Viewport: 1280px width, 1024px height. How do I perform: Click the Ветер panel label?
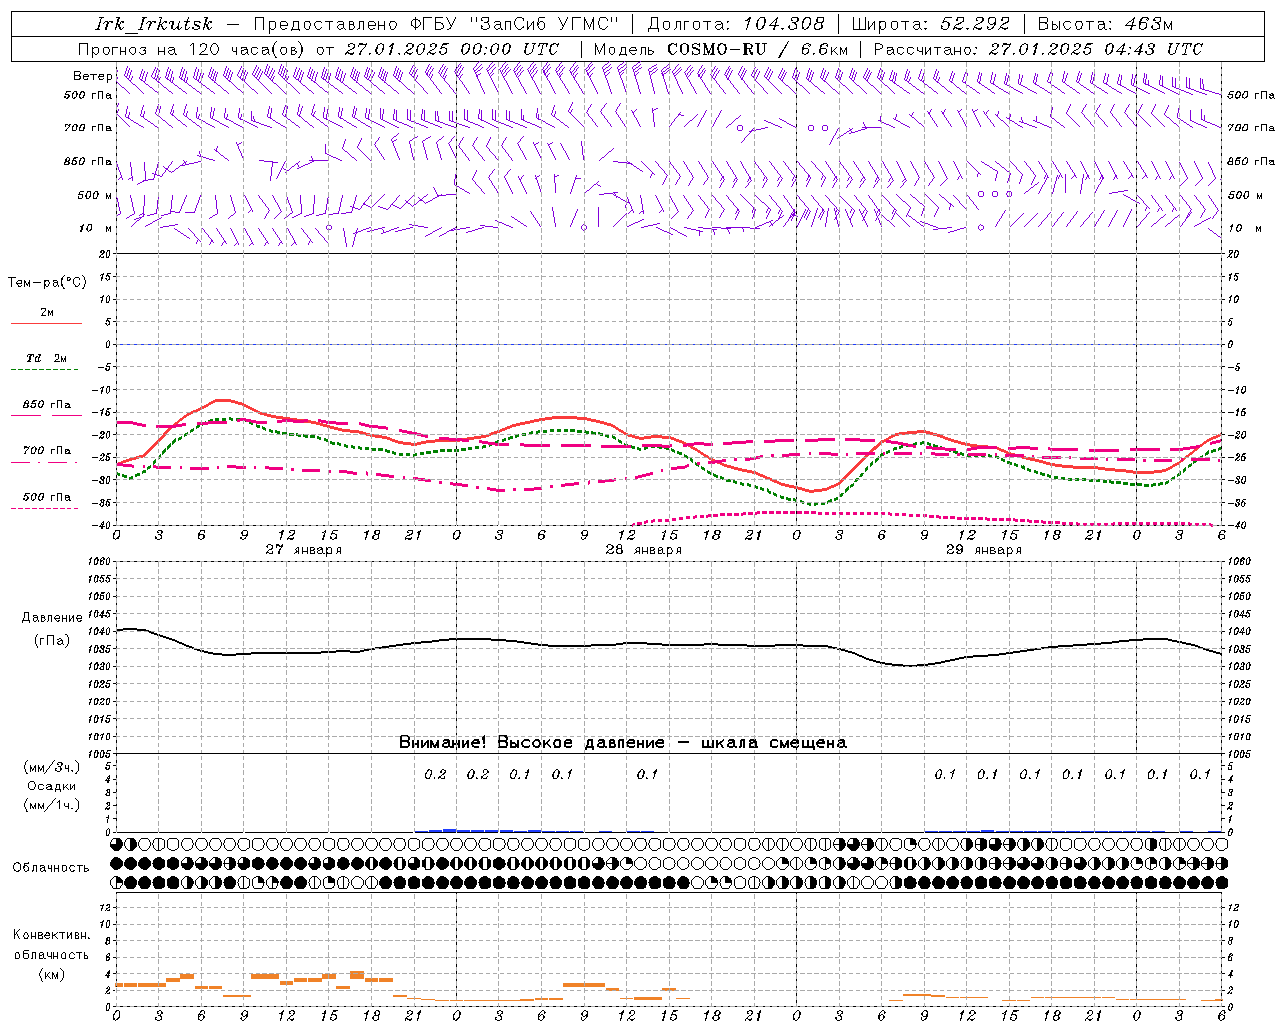pos(92,76)
